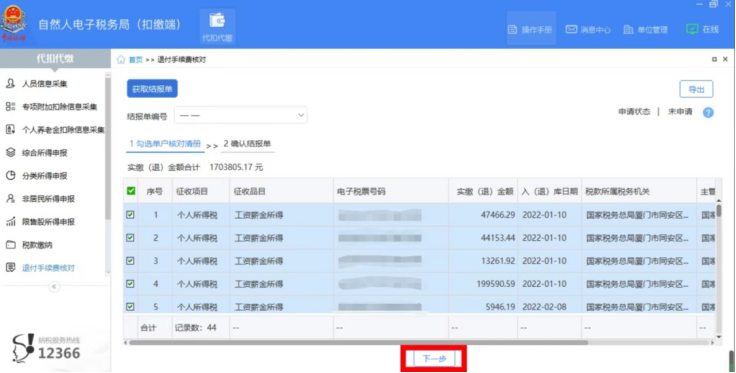Uncheck the row 1 checkbox

point(130,215)
